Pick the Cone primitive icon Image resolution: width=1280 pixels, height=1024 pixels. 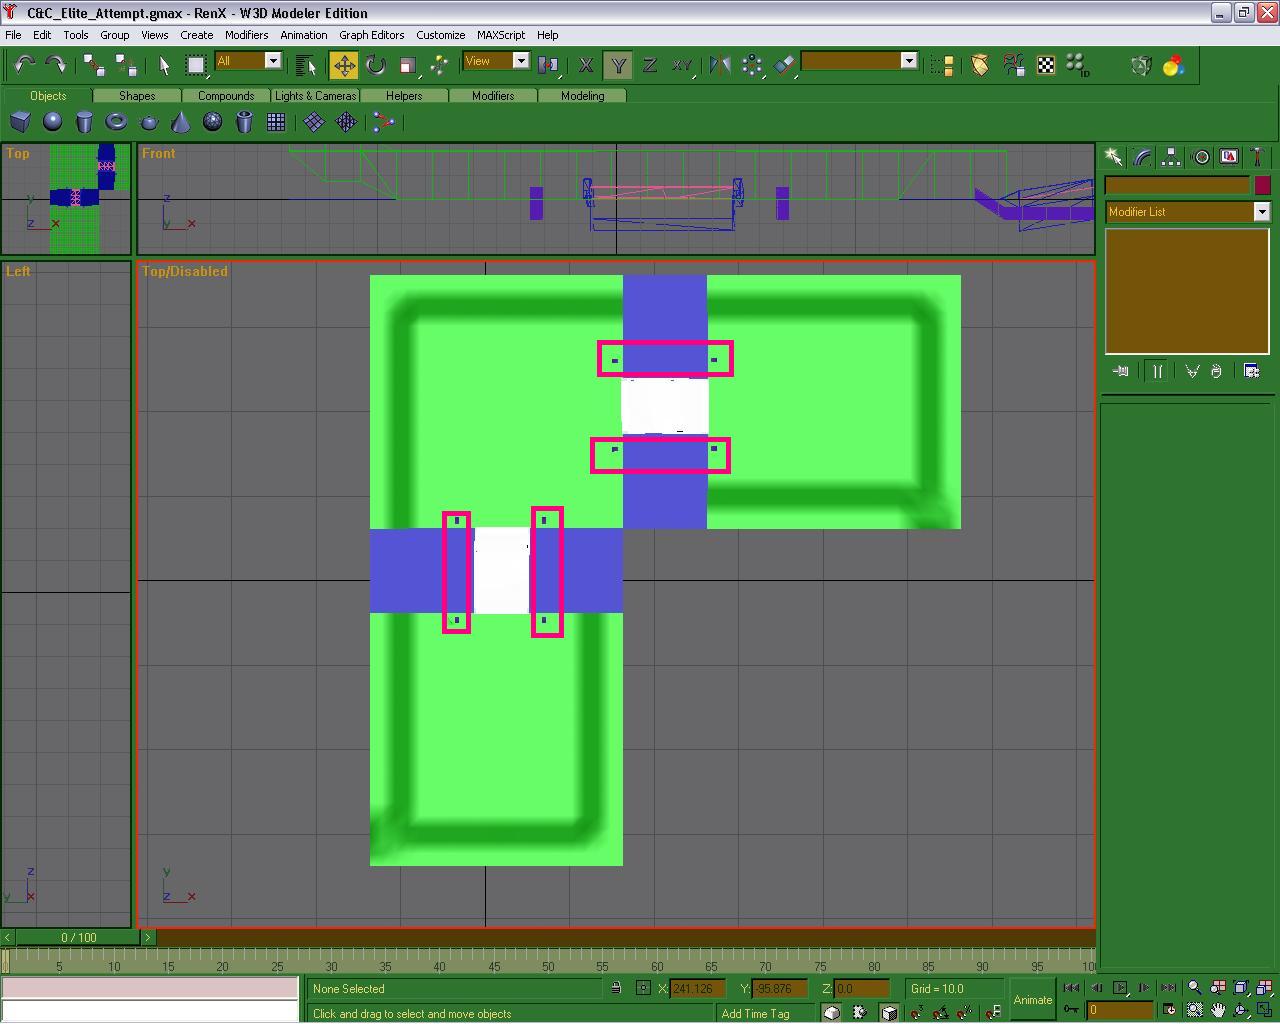coord(181,122)
